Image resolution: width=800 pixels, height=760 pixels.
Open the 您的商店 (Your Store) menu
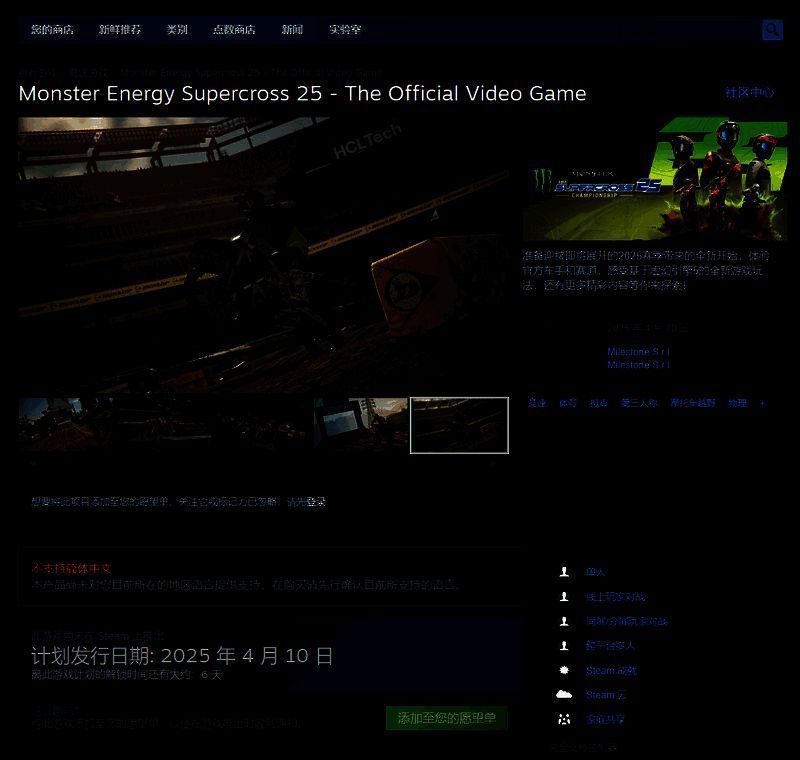(x=52, y=30)
